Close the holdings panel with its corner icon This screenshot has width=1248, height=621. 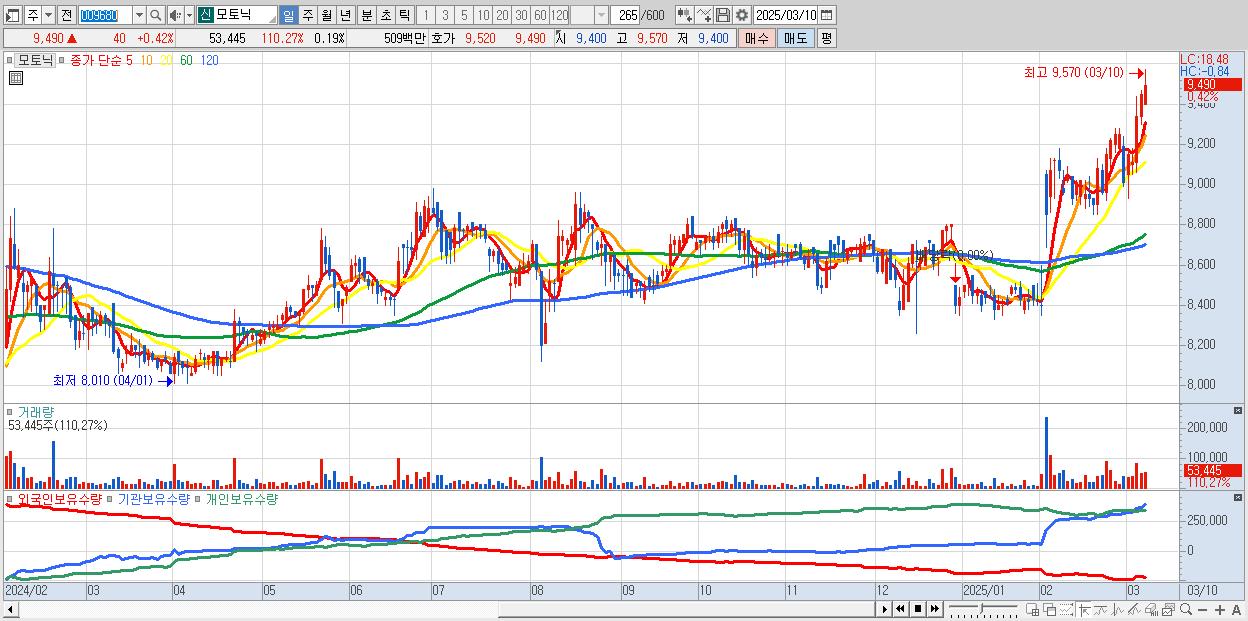[x=1240, y=498]
